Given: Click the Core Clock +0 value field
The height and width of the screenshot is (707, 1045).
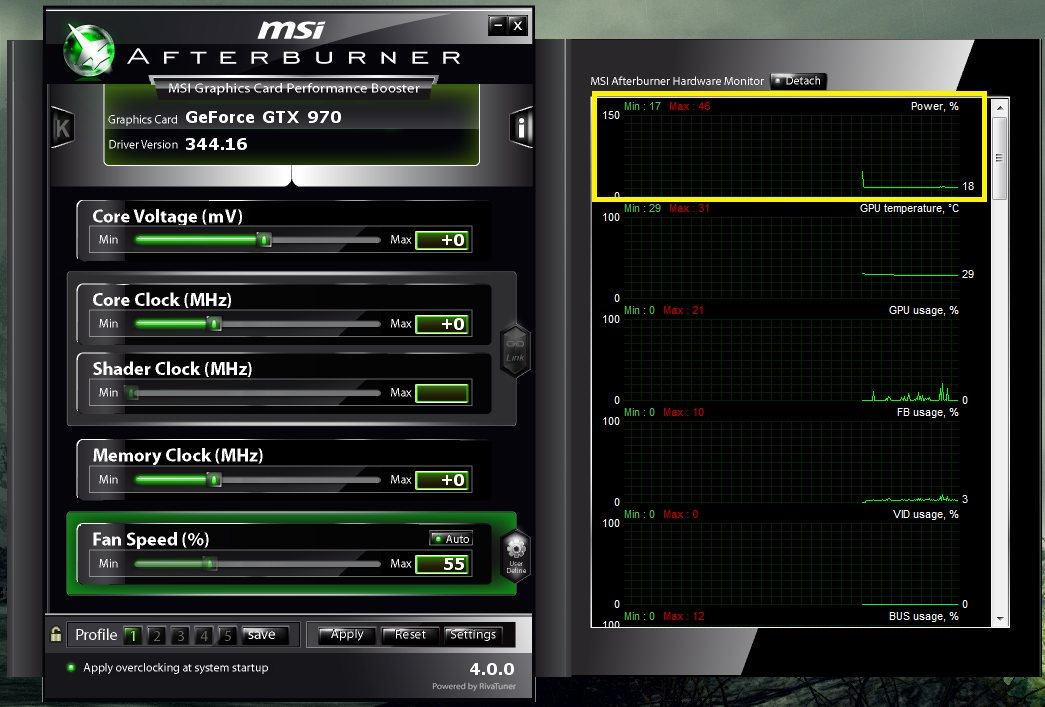Looking at the screenshot, I should (x=443, y=325).
